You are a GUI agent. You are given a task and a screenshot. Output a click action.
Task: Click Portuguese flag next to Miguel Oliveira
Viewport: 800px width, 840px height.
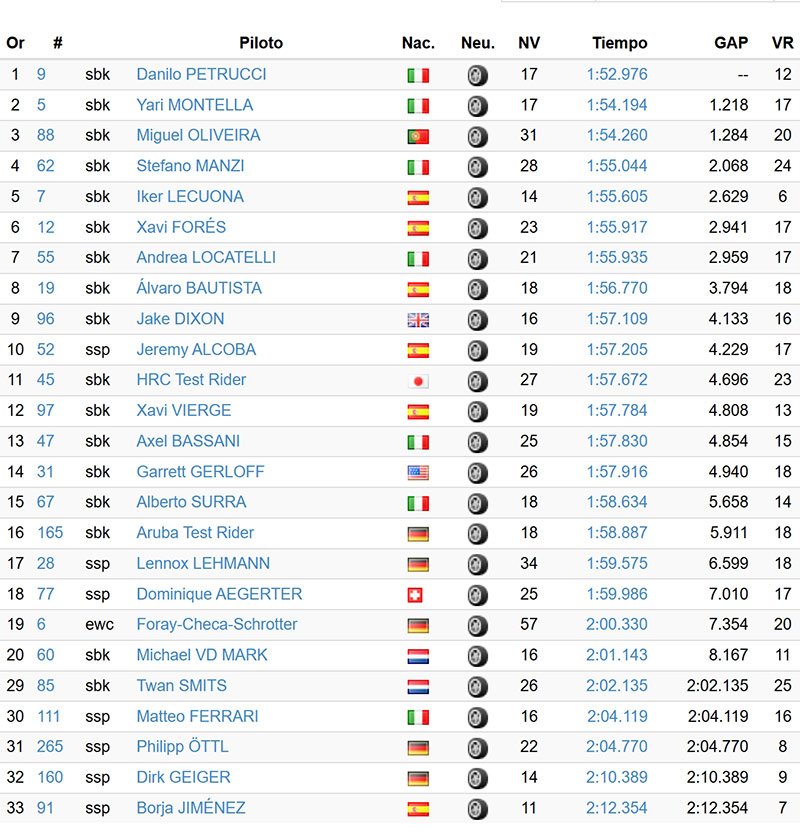[x=418, y=136]
